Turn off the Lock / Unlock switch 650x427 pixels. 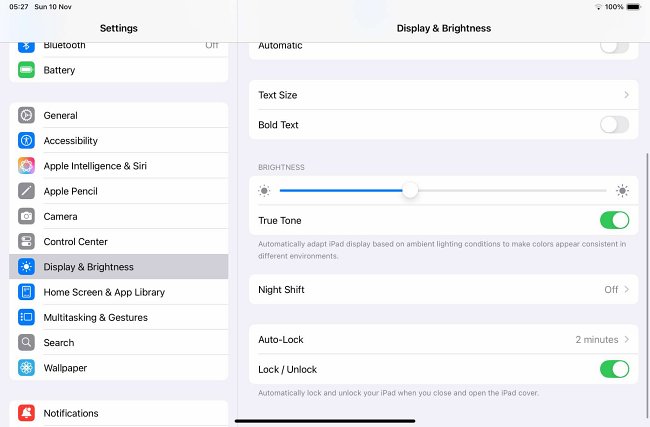(614, 369)
